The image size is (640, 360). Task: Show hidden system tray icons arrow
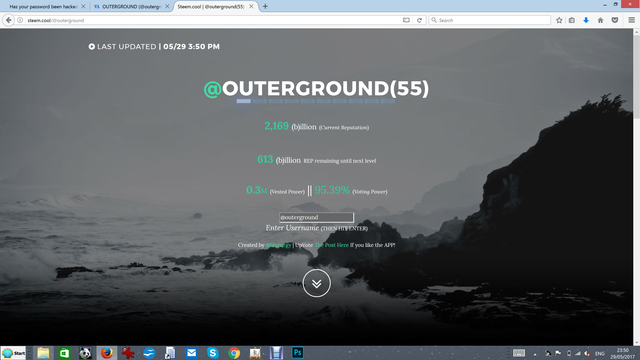pos(535,353)
